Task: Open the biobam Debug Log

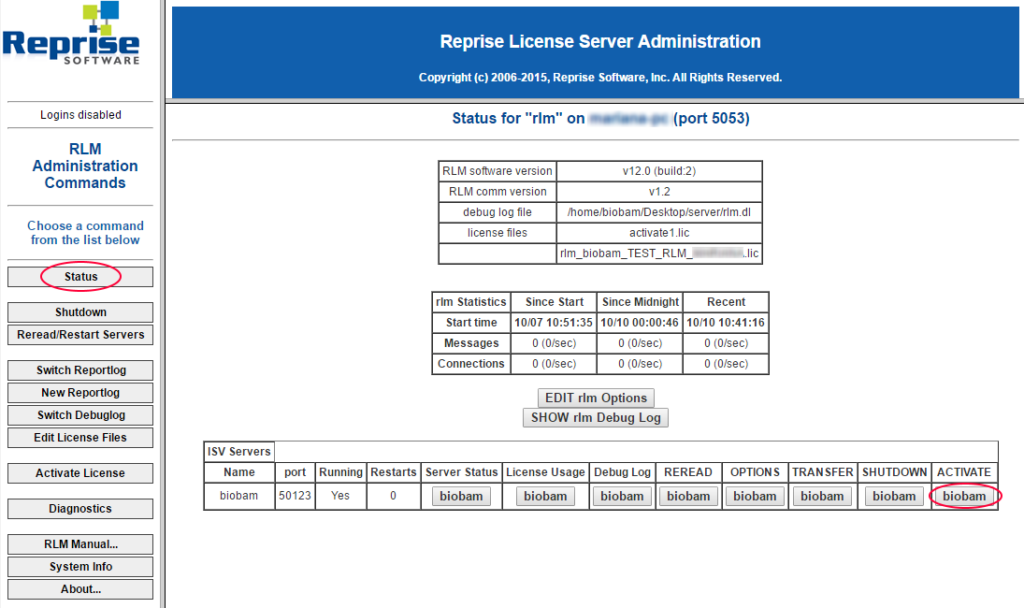Action: point(621,495)
